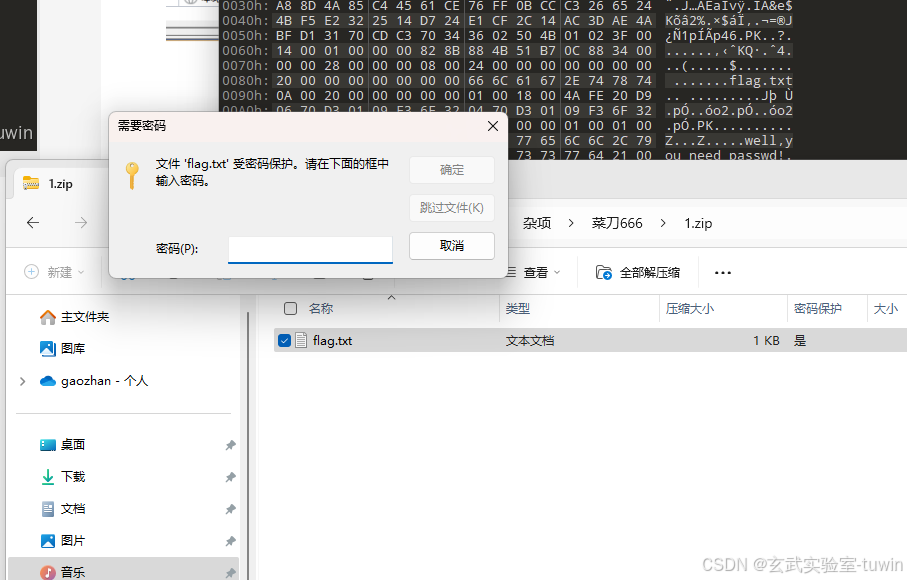The height and width of the screenshot is (580, 907).
Task: Select the flag.txt file name
Action: click(332, 341)
